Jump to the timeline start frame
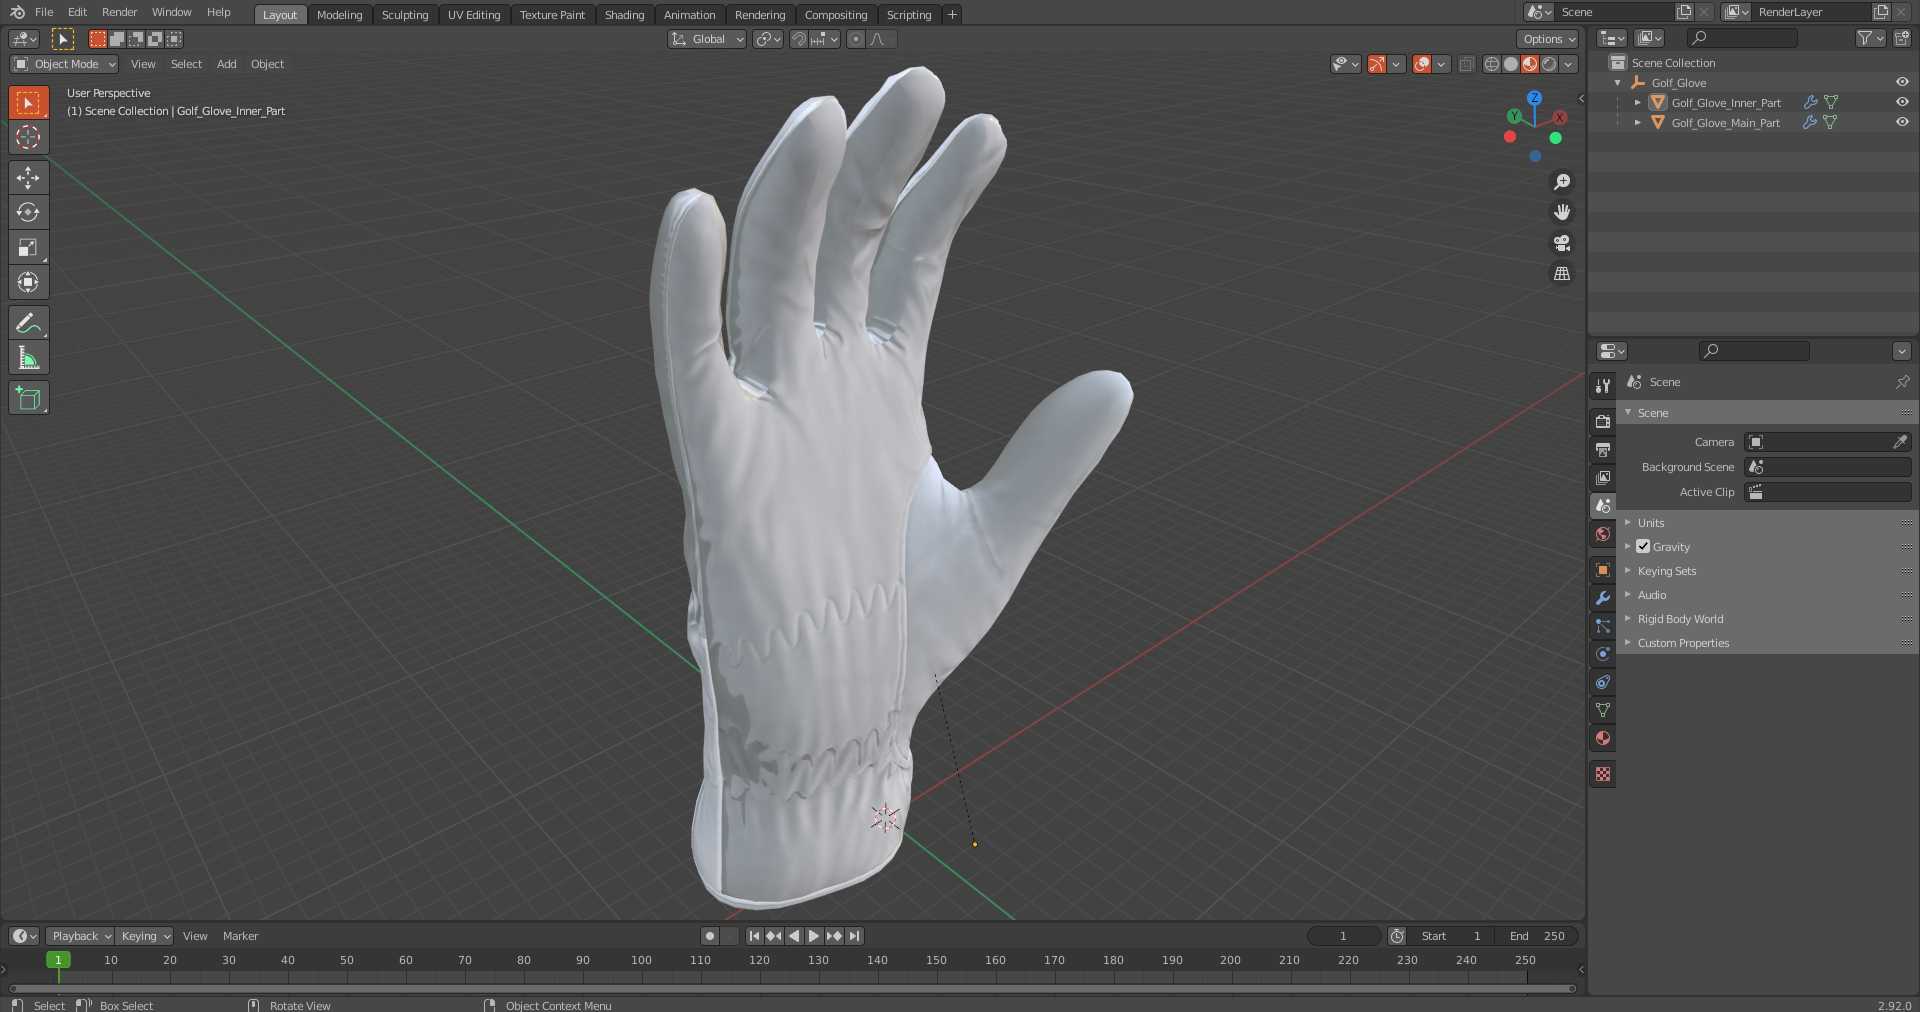The height and width of the screenshot is (1012, 1920). [754, 936]
